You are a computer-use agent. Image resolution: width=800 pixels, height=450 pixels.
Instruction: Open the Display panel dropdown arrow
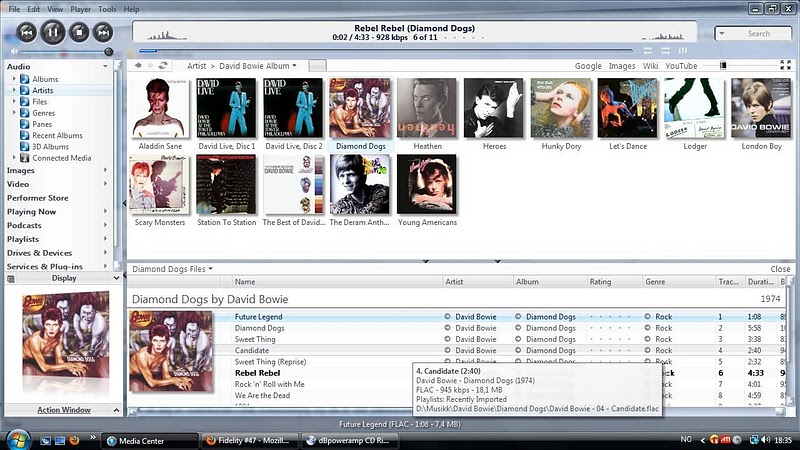pos(116,278)
